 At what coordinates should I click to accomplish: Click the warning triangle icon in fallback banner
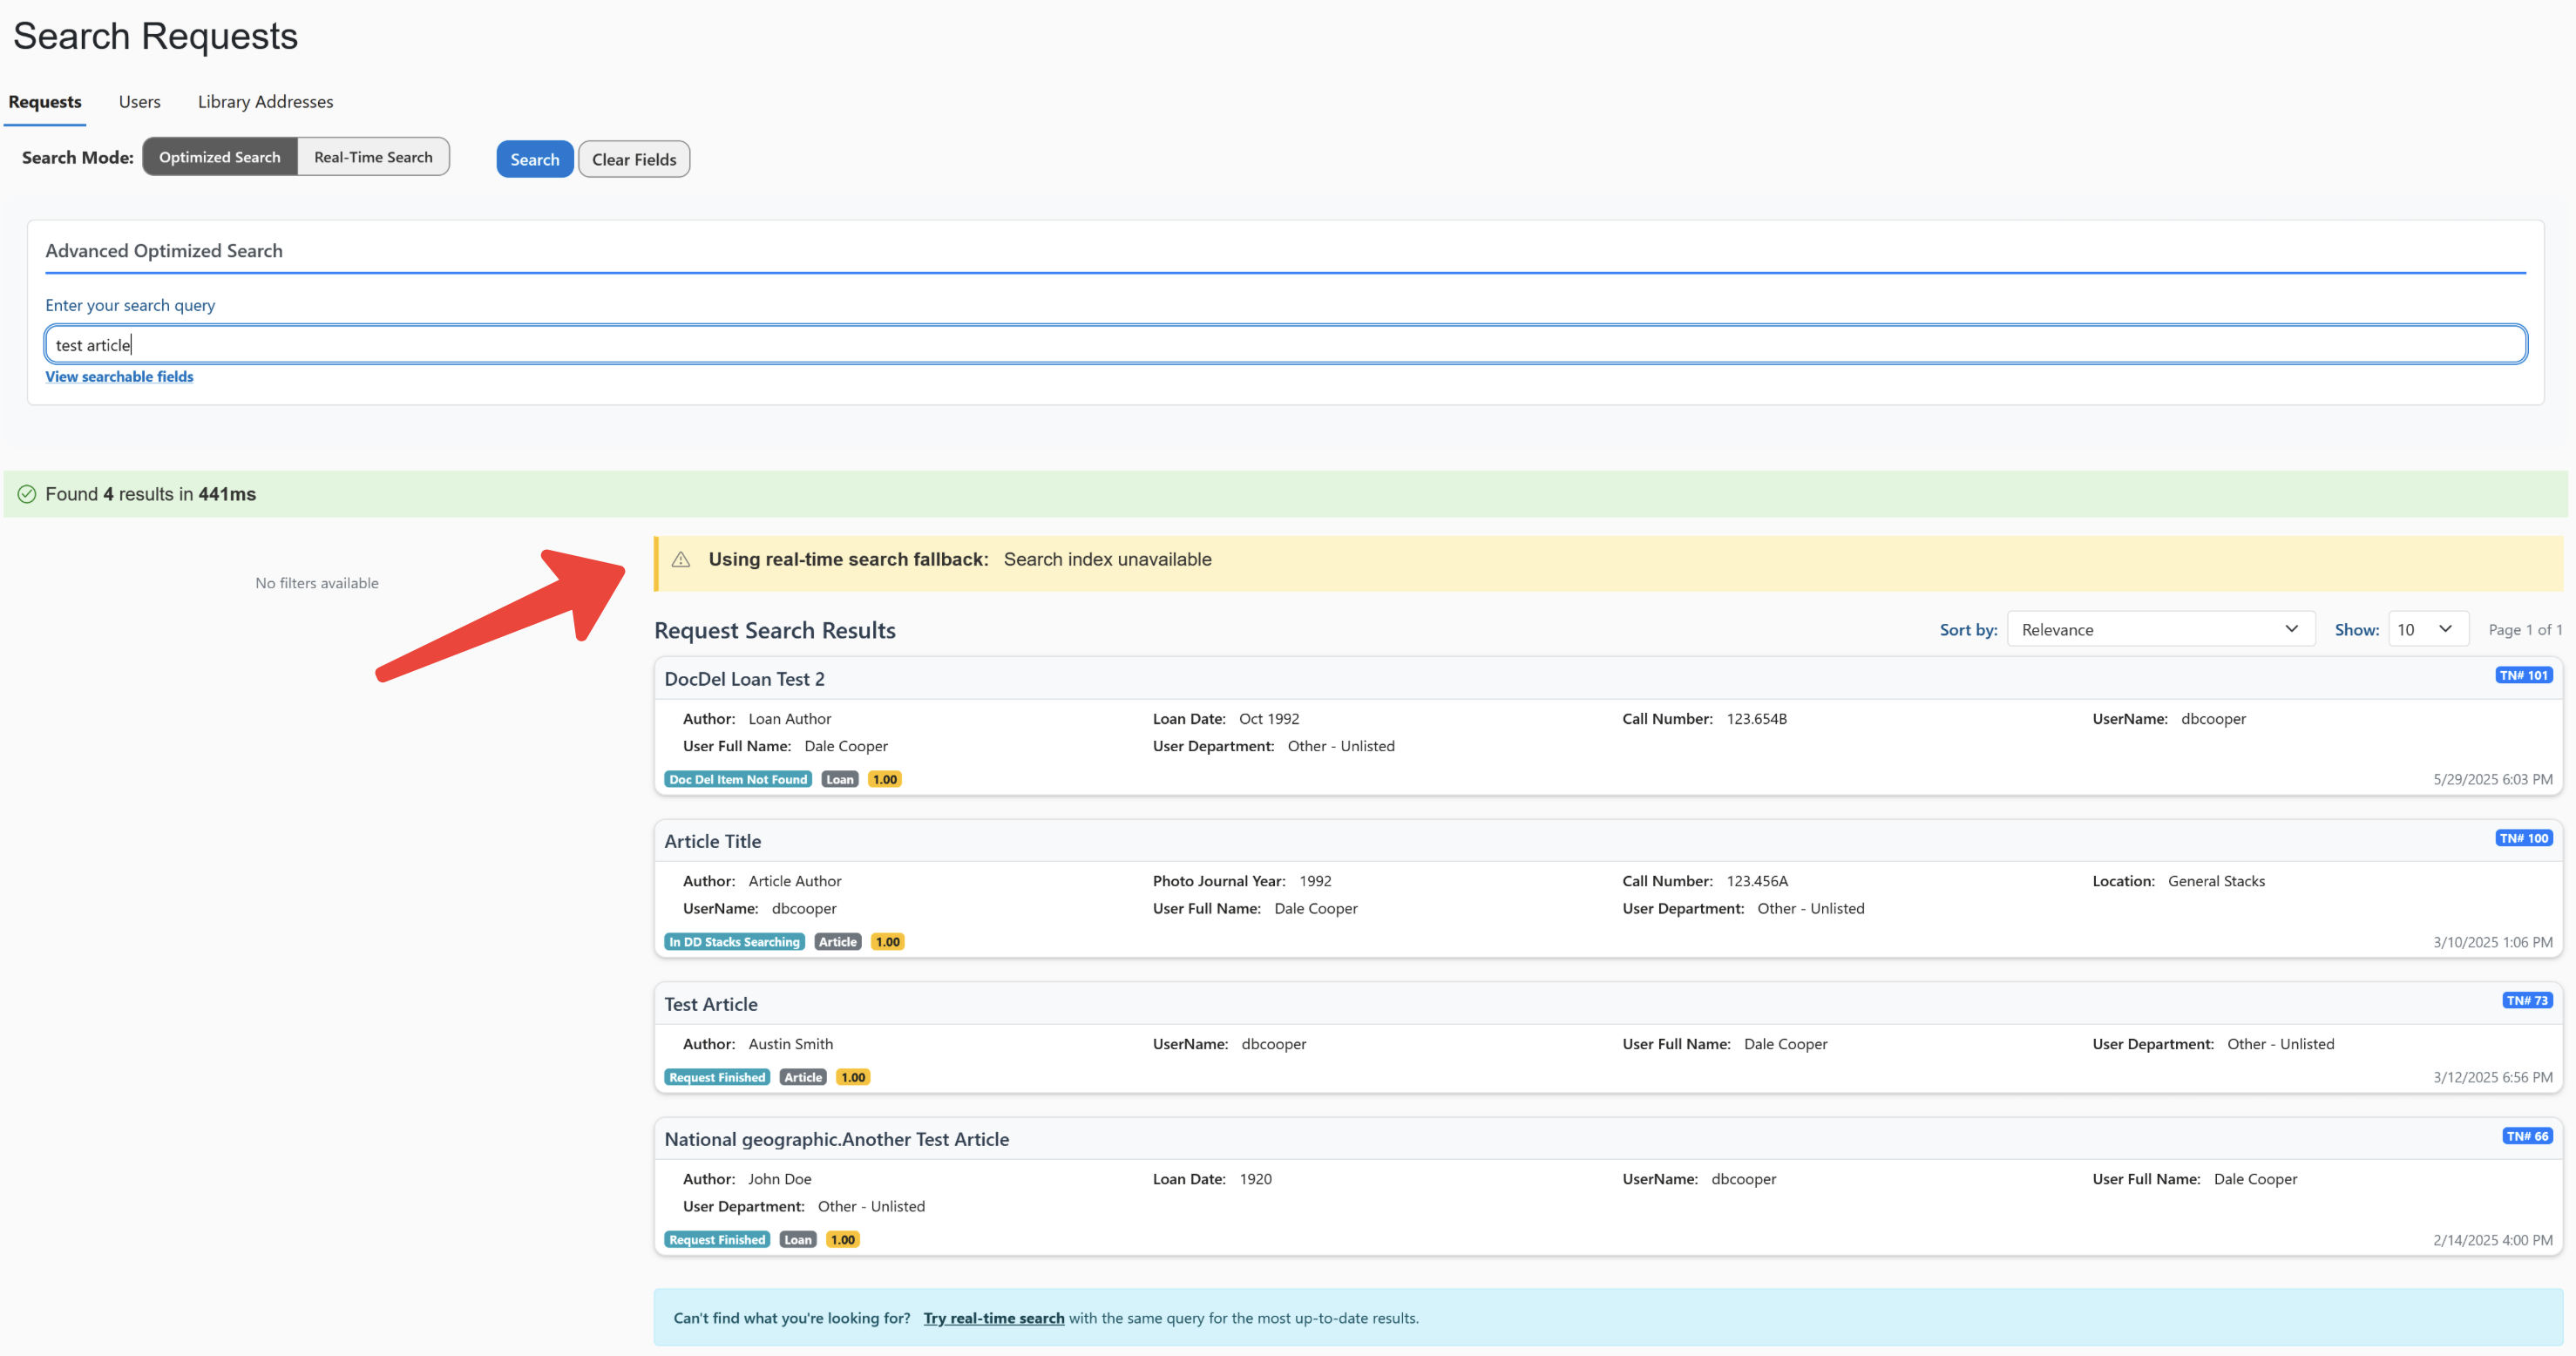[x=681, y=560]
